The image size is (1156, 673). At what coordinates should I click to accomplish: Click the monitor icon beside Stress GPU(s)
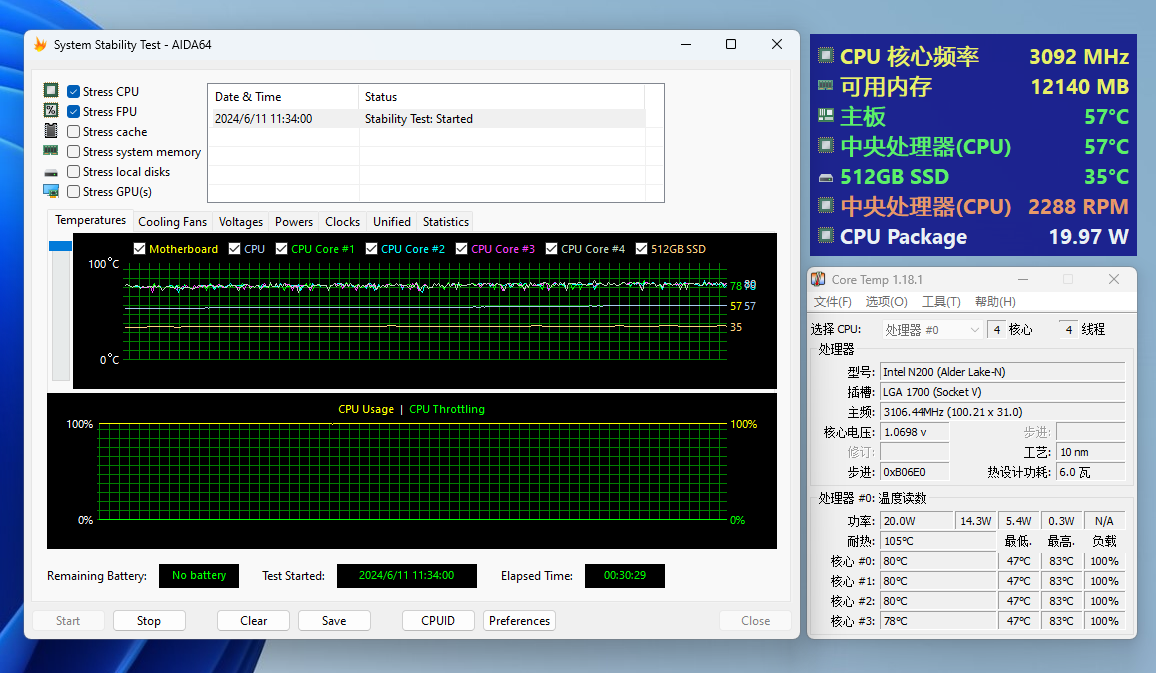point(51,191)
